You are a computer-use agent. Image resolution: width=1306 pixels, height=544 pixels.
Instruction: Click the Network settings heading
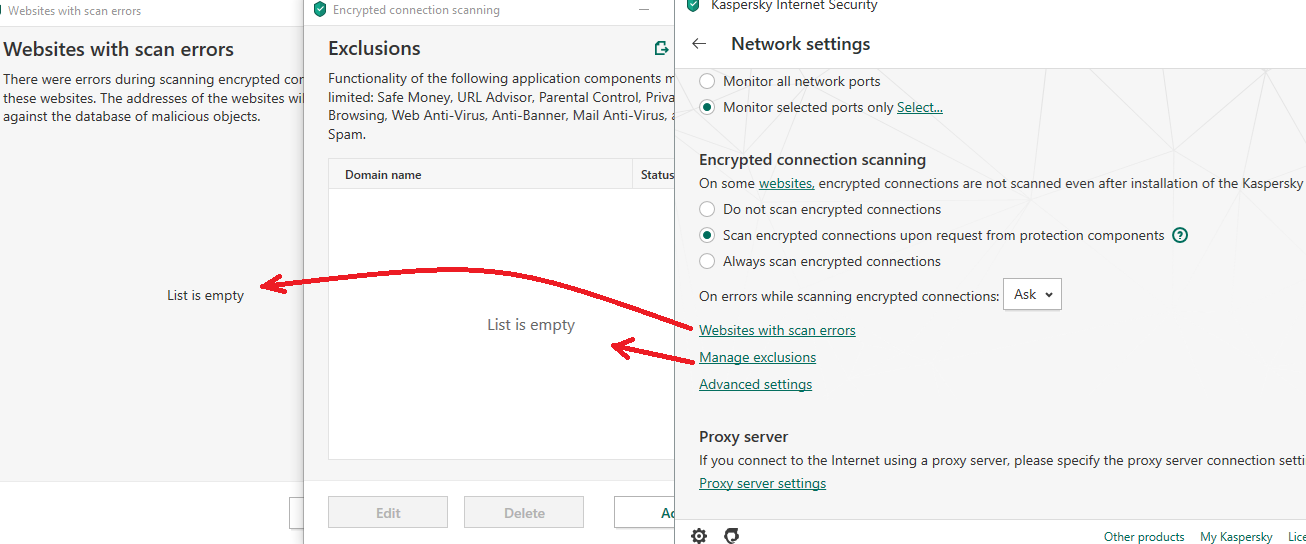point(800,44)
